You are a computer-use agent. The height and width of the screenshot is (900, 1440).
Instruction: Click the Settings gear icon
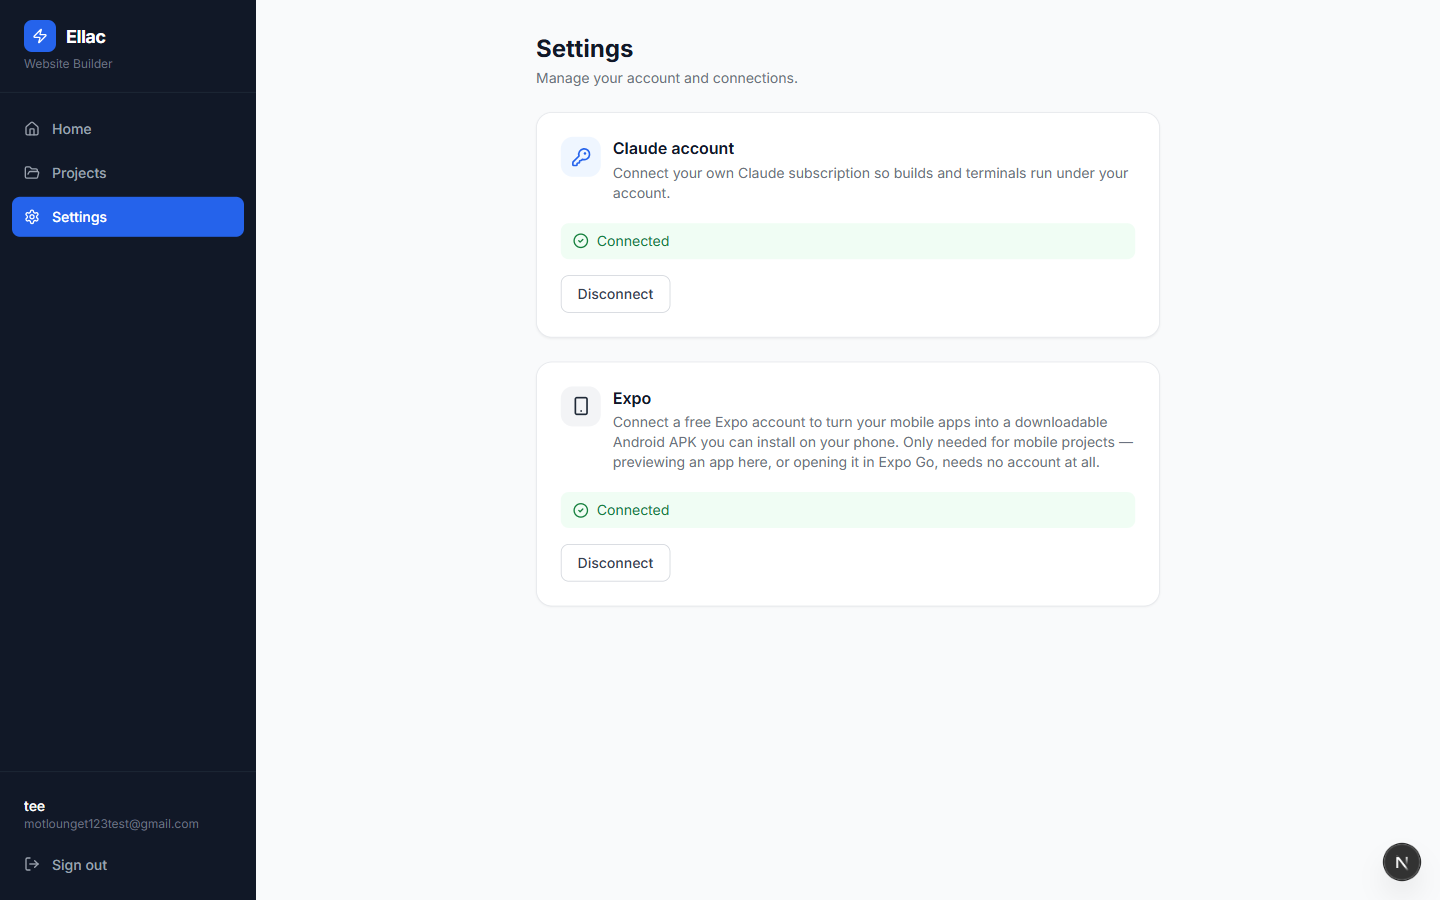tap(32, 217)
